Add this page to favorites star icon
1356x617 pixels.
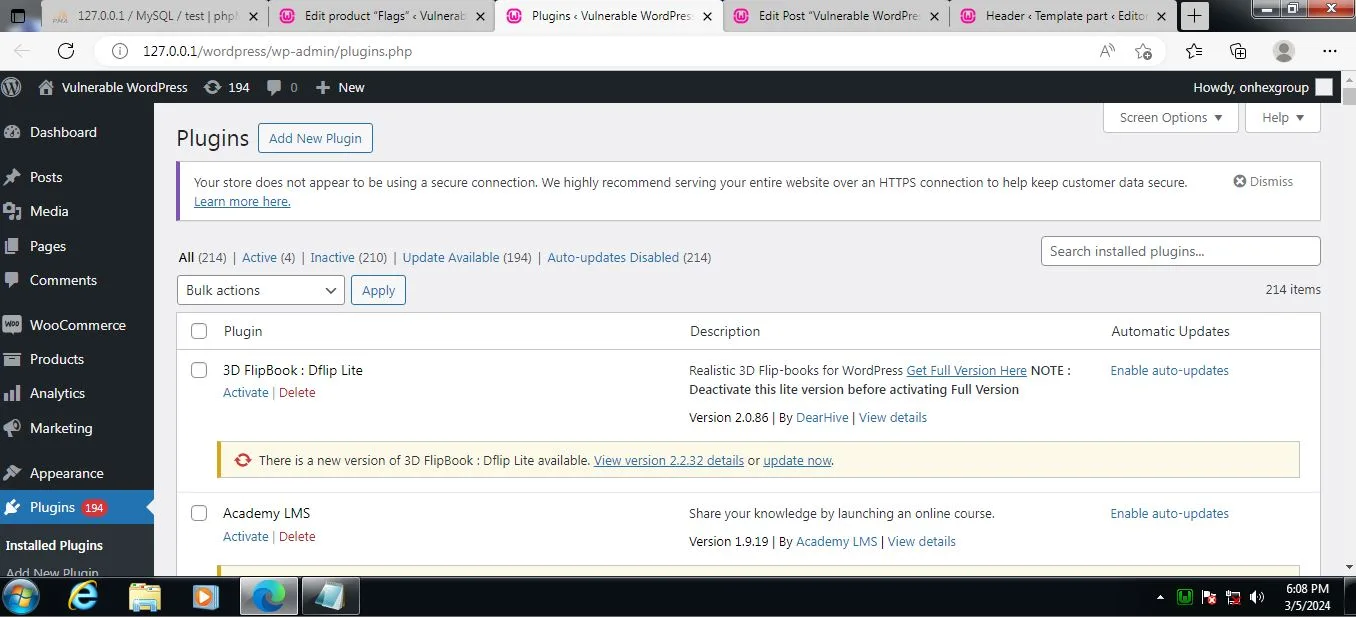click(x=1143, y=51)
